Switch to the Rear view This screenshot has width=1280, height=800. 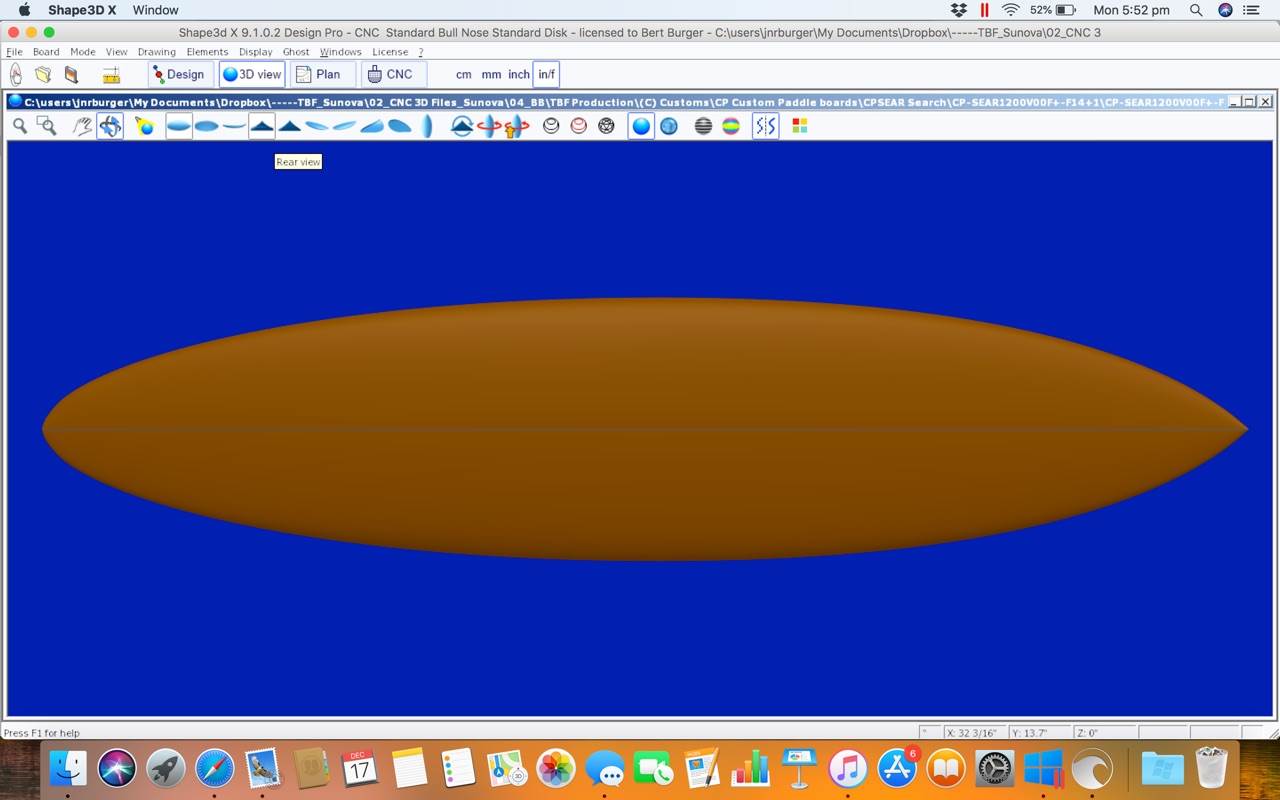click(x=261, y=125)
